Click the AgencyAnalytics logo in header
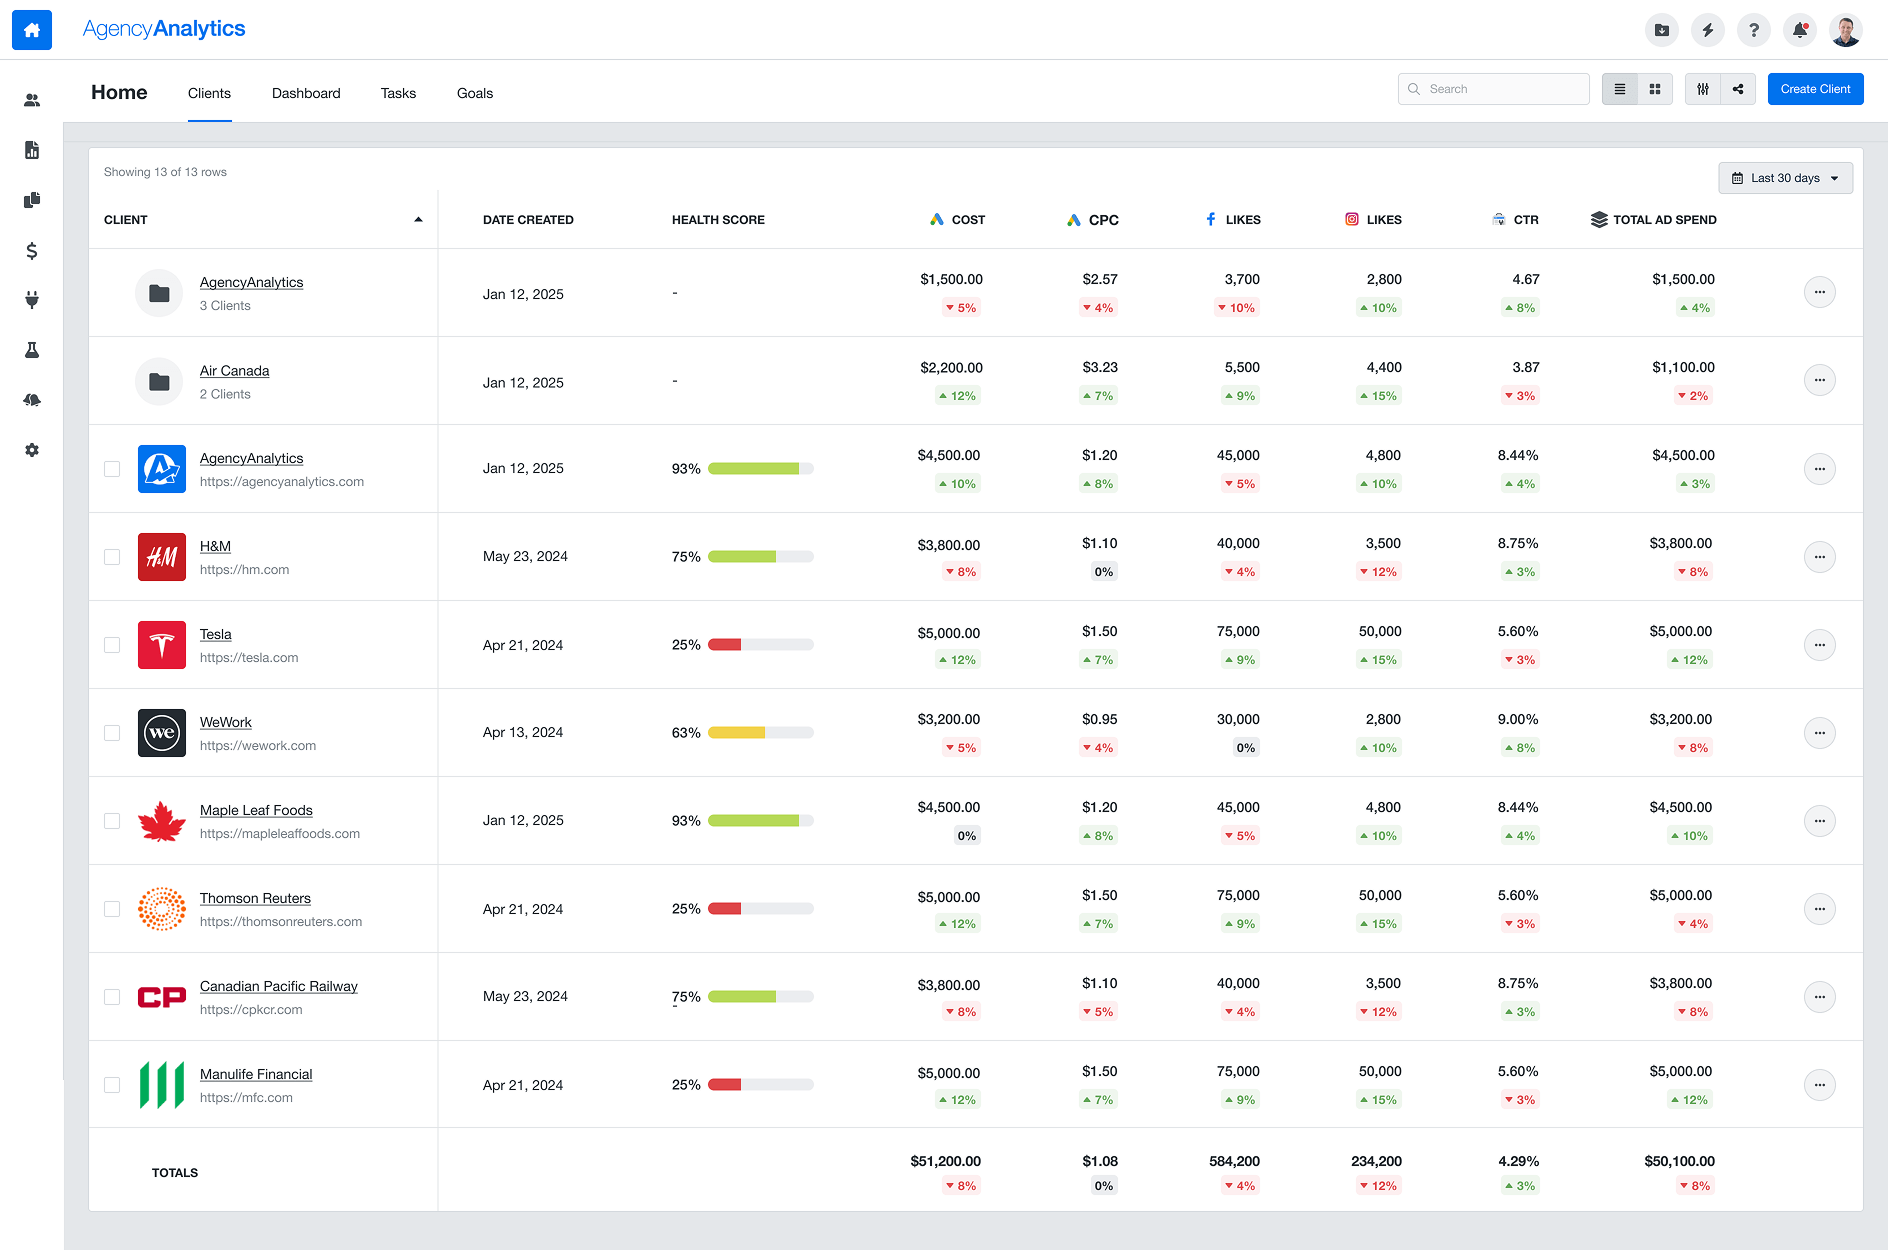This screenshot has height=1250, width=1888. point(164,29)
